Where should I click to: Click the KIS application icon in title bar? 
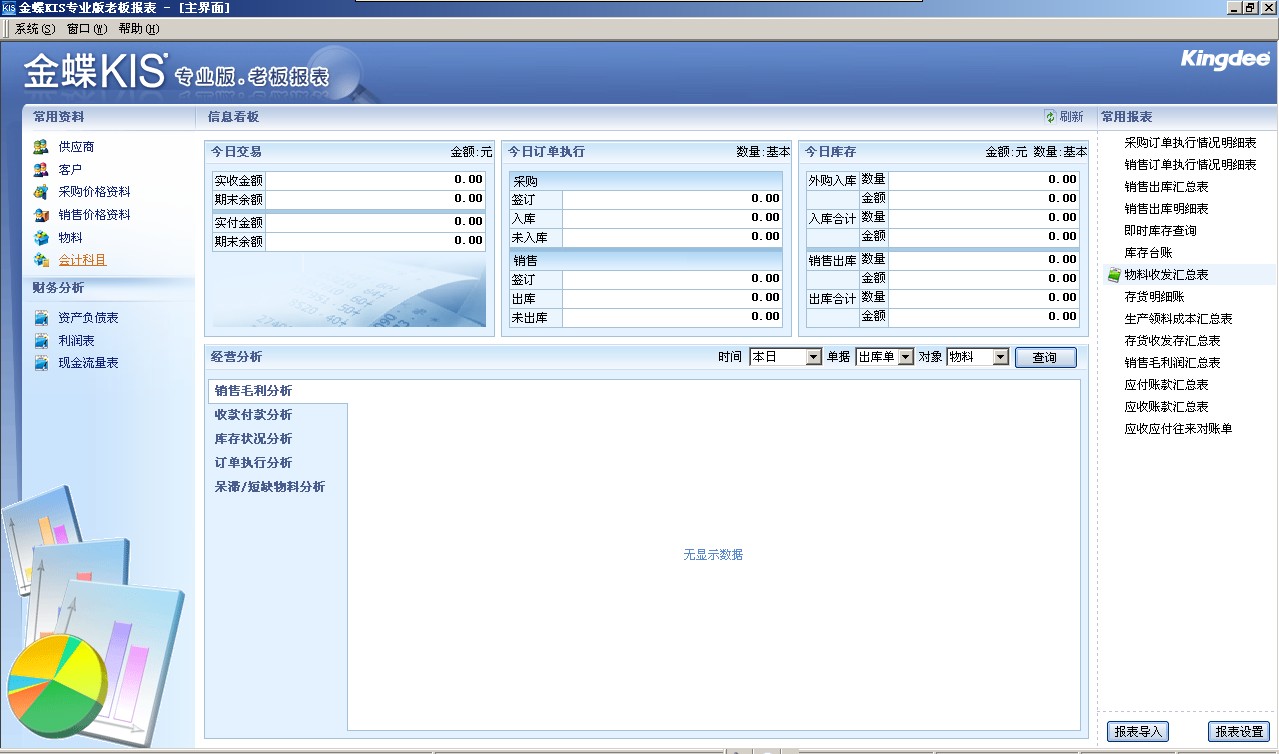pos(9,8)
